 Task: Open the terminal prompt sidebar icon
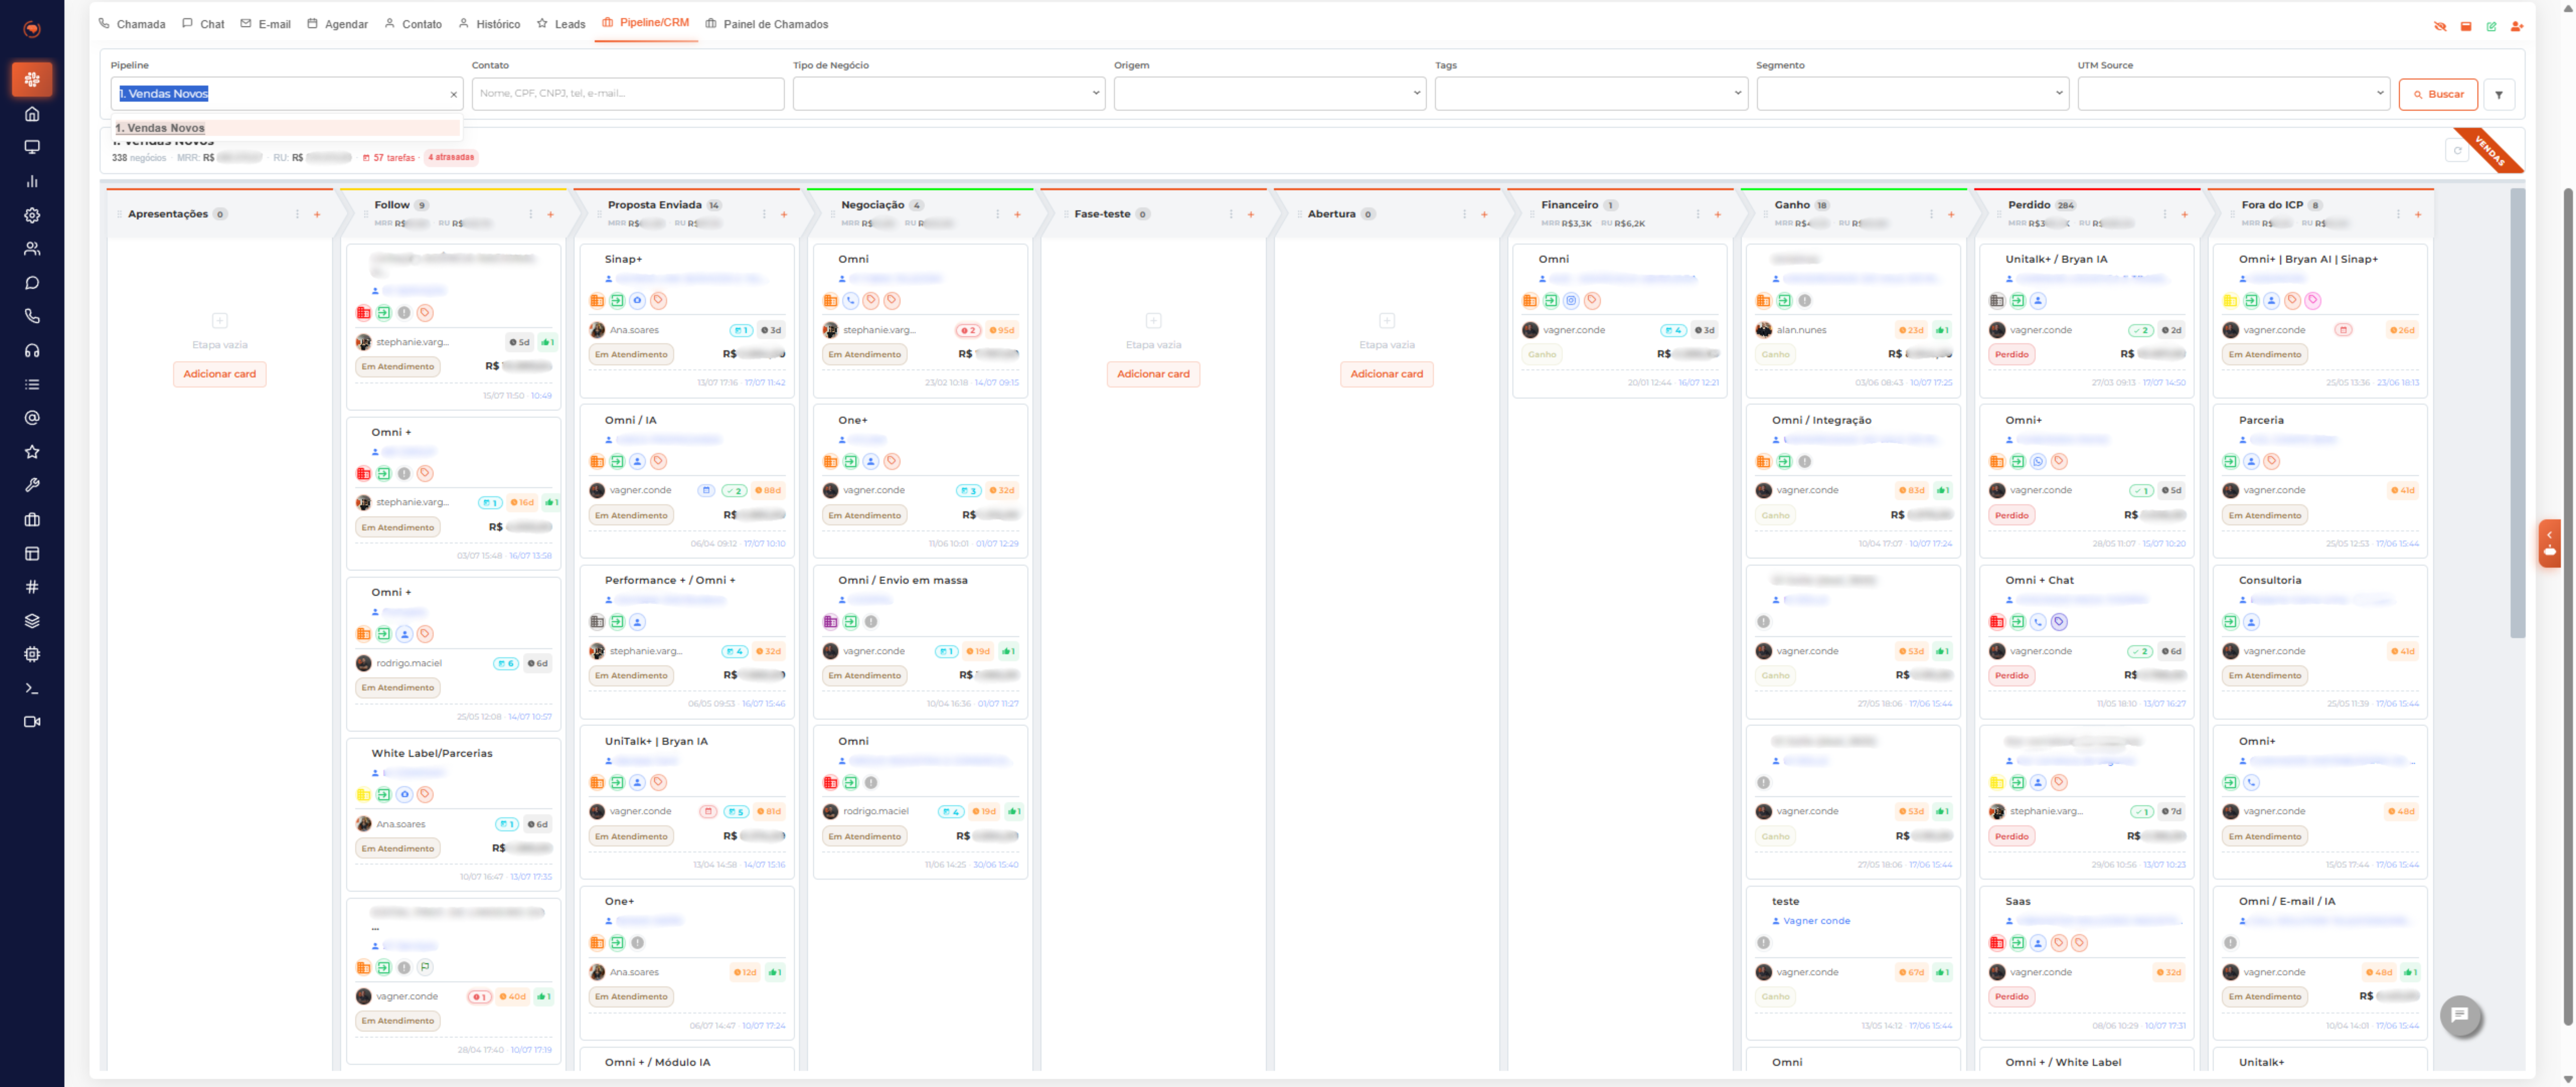(x=32, y=688)
